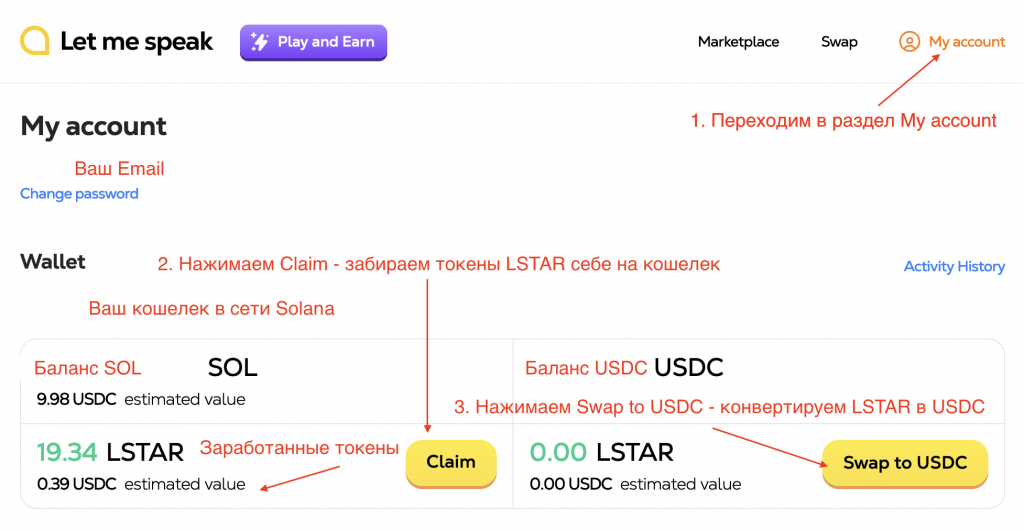The height and width of the screenshot is (531, 1024).
Task: Click the Let me speak brand name text
Action: pyautogui.click(x=136, y=42)
